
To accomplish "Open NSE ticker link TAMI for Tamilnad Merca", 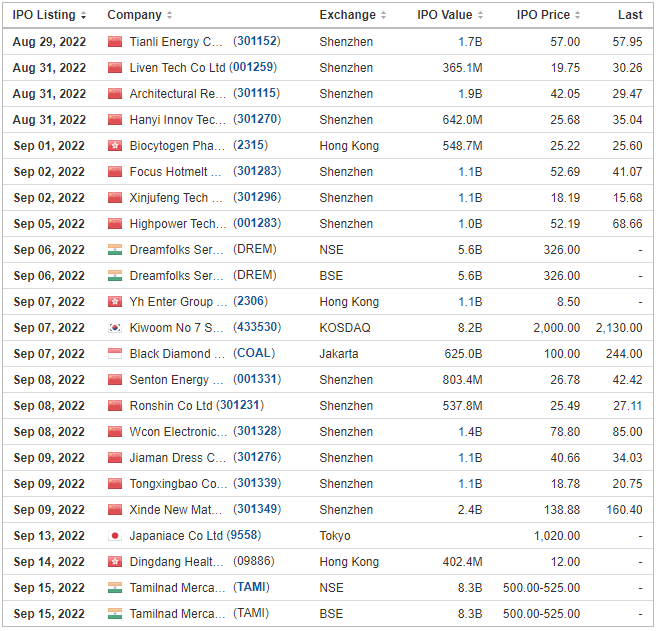I will tap(251, 587).
